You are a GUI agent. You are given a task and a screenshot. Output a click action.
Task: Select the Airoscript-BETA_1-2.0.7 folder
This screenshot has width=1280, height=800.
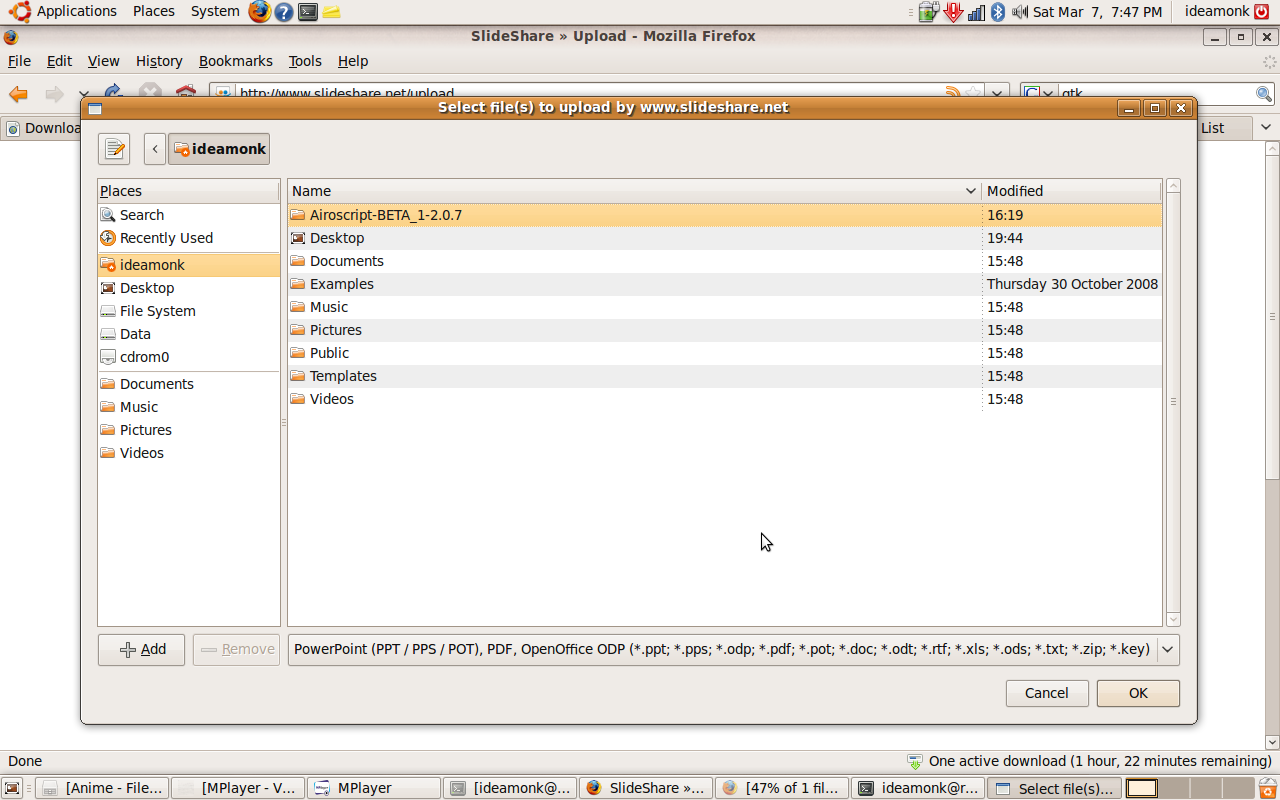725,215
